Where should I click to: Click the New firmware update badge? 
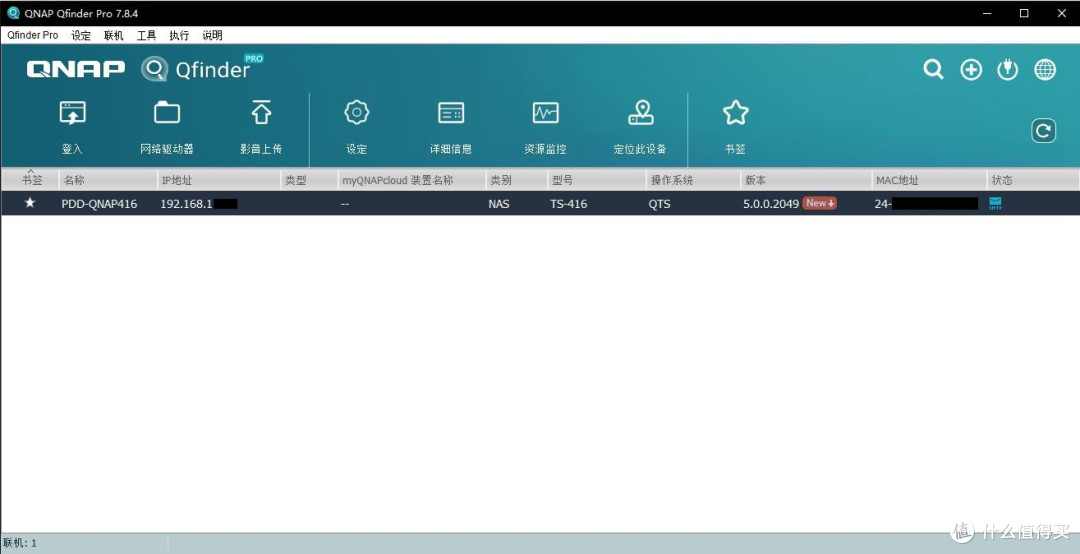tap(820, 203)
